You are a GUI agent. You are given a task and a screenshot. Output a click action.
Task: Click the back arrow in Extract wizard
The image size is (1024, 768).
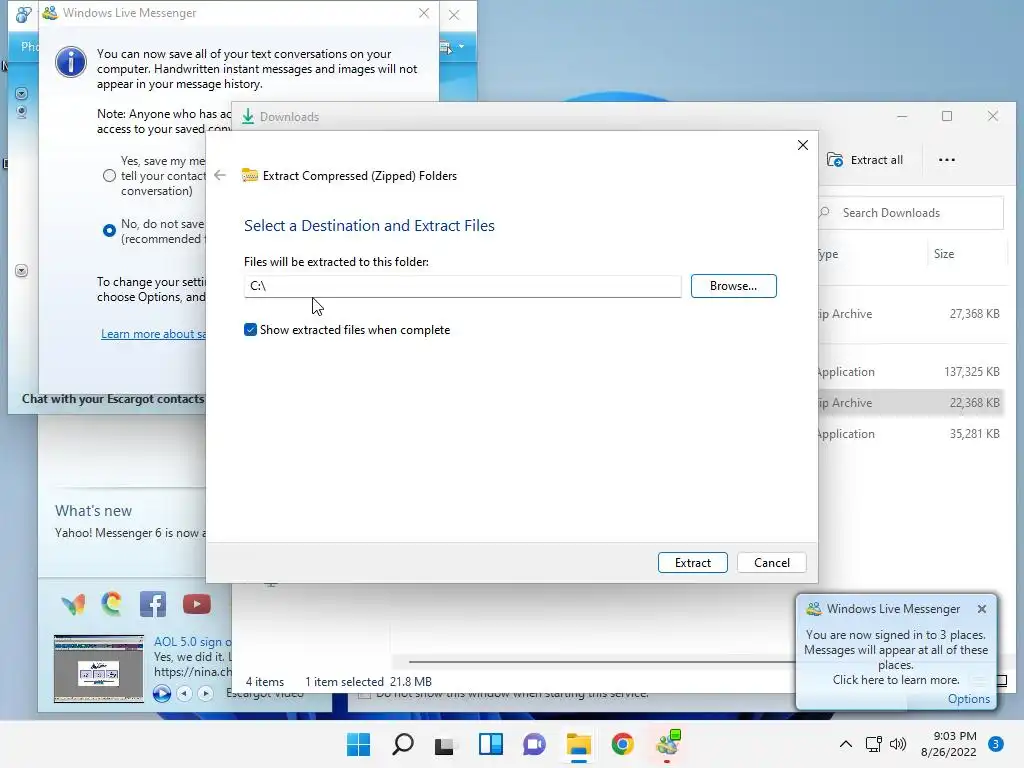point(220,175)
